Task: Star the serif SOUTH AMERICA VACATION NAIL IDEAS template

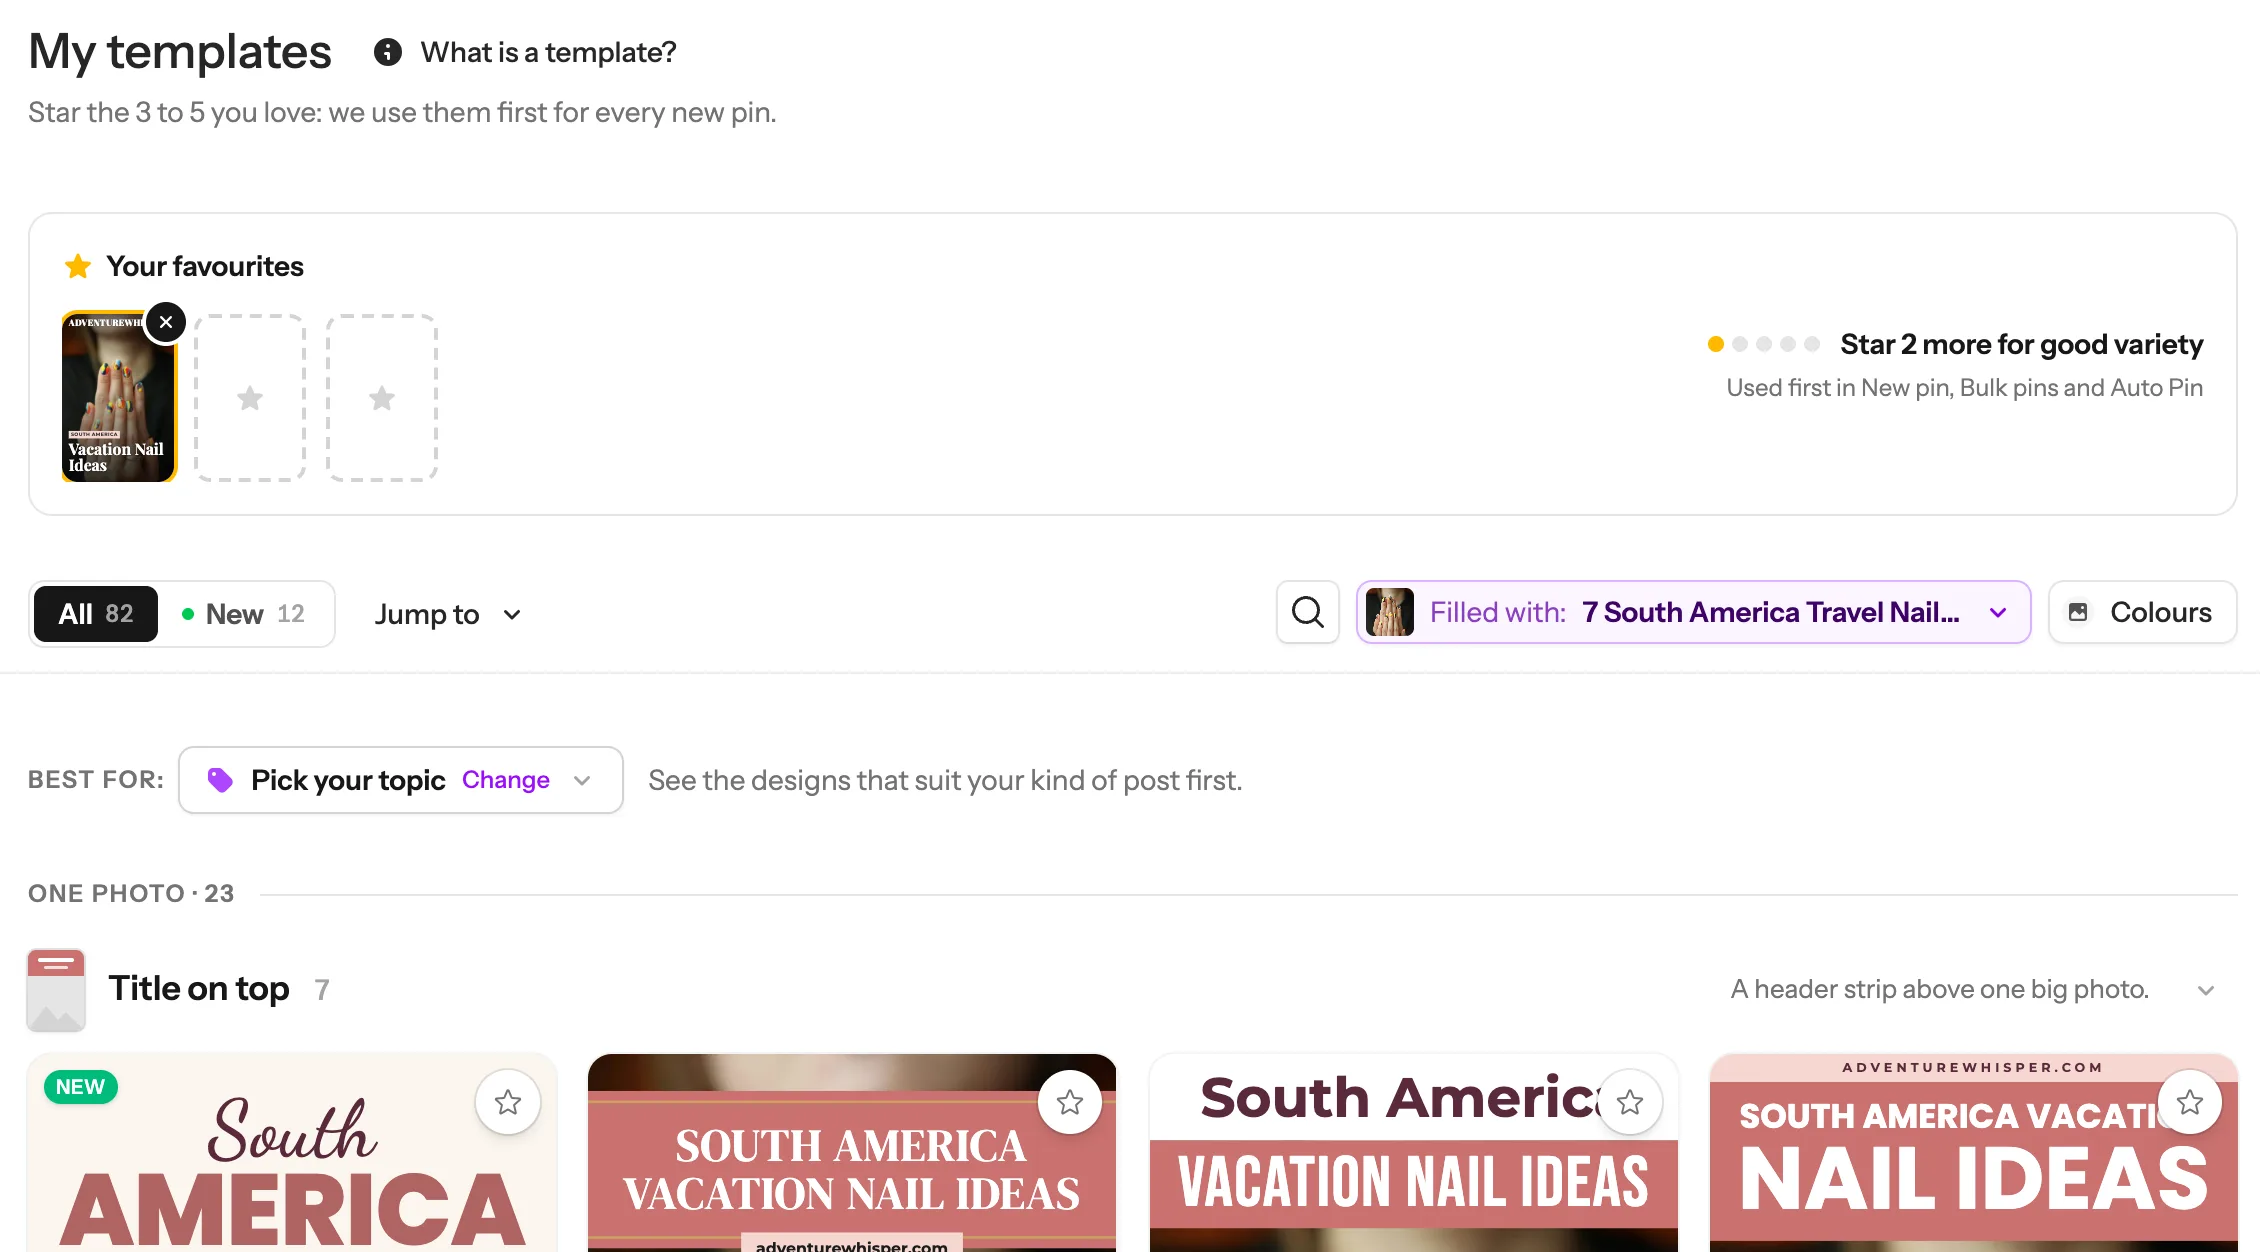Action: tap(1070, 1102)
